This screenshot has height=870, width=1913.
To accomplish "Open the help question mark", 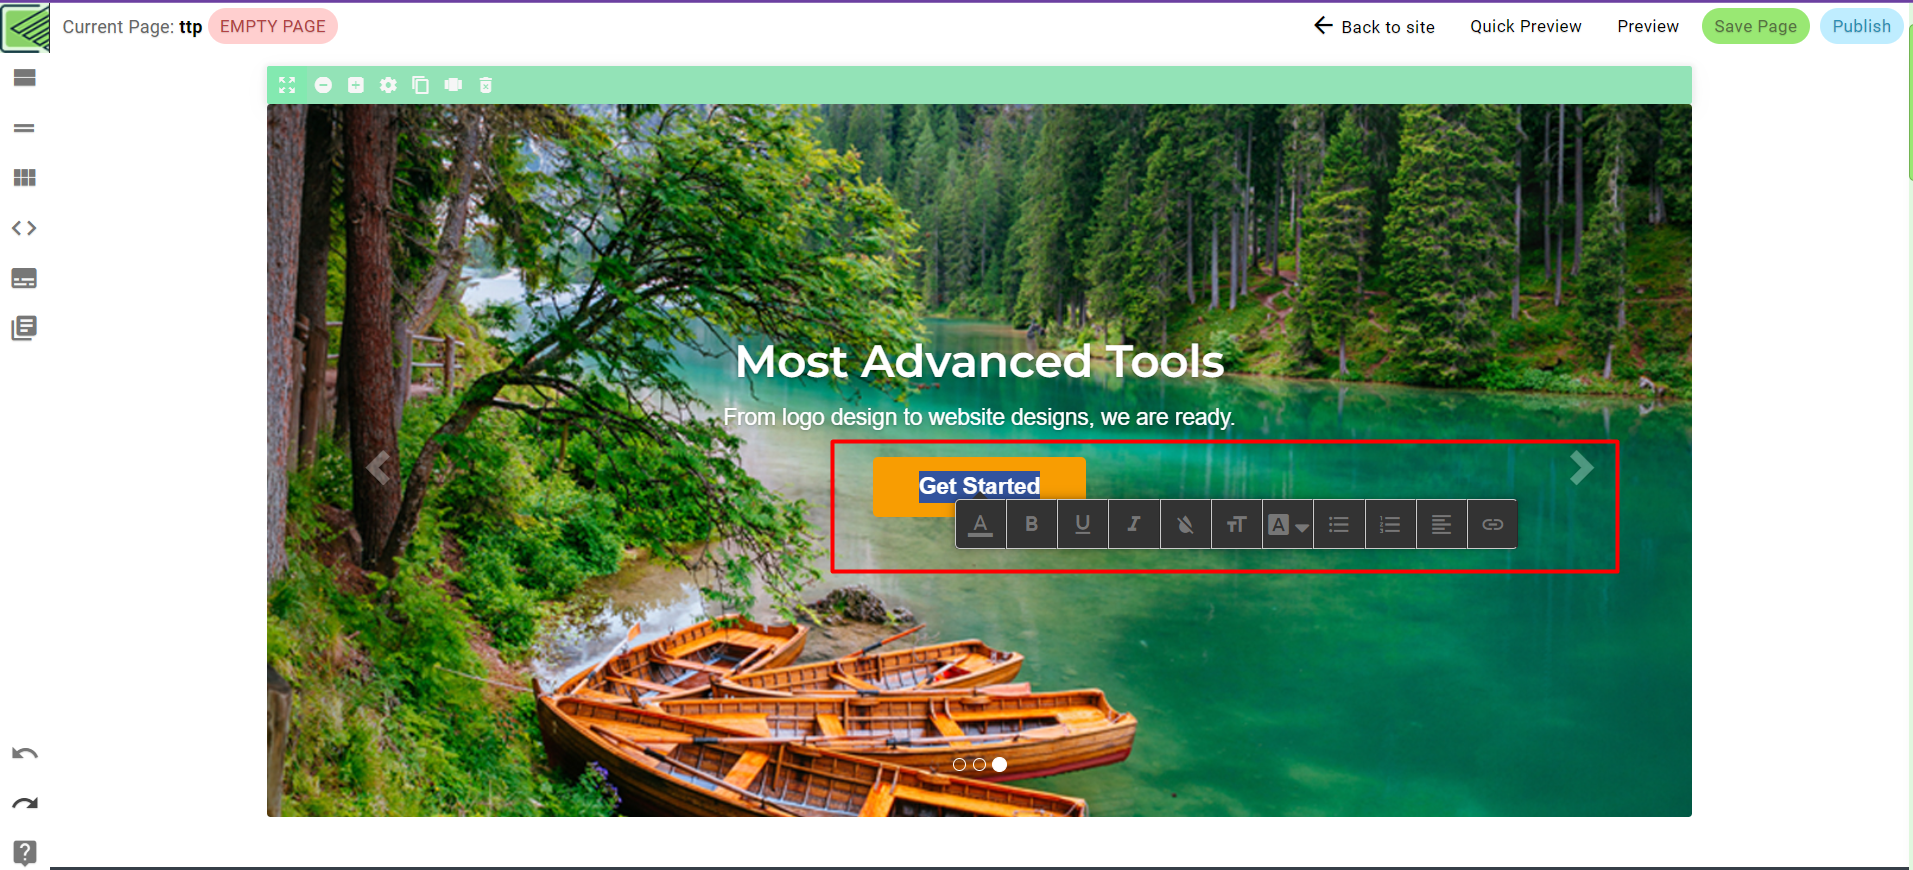I will (24, 853).
